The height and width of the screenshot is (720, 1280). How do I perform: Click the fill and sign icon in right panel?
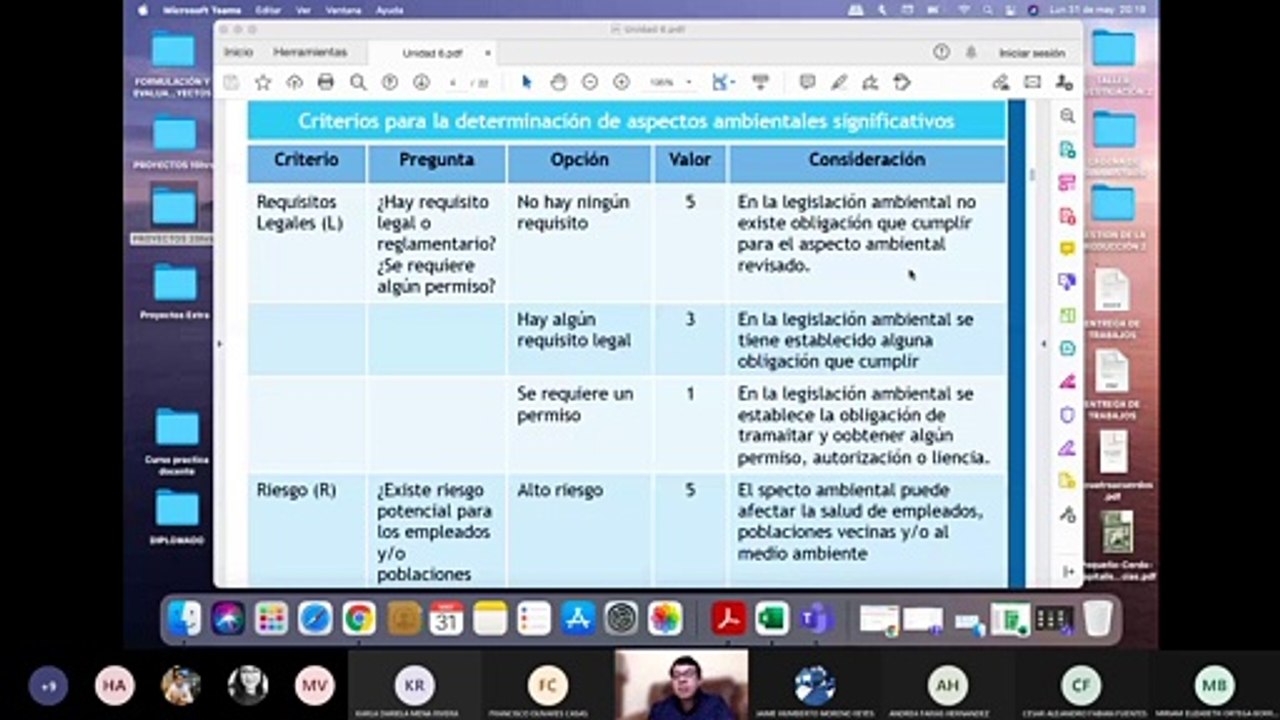(x=1067, y=447)
